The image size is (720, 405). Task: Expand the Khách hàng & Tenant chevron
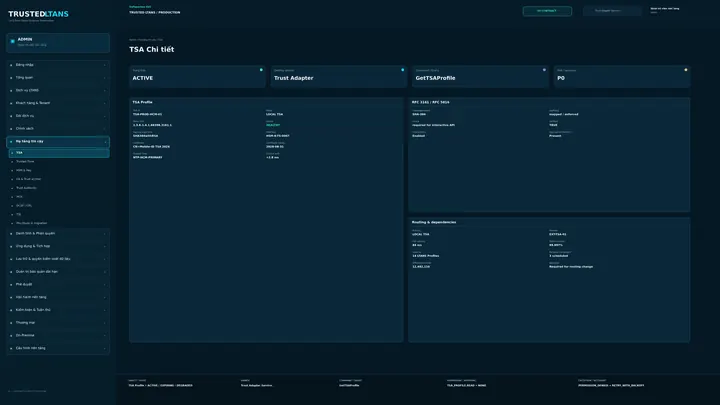[x=105, y=103]
